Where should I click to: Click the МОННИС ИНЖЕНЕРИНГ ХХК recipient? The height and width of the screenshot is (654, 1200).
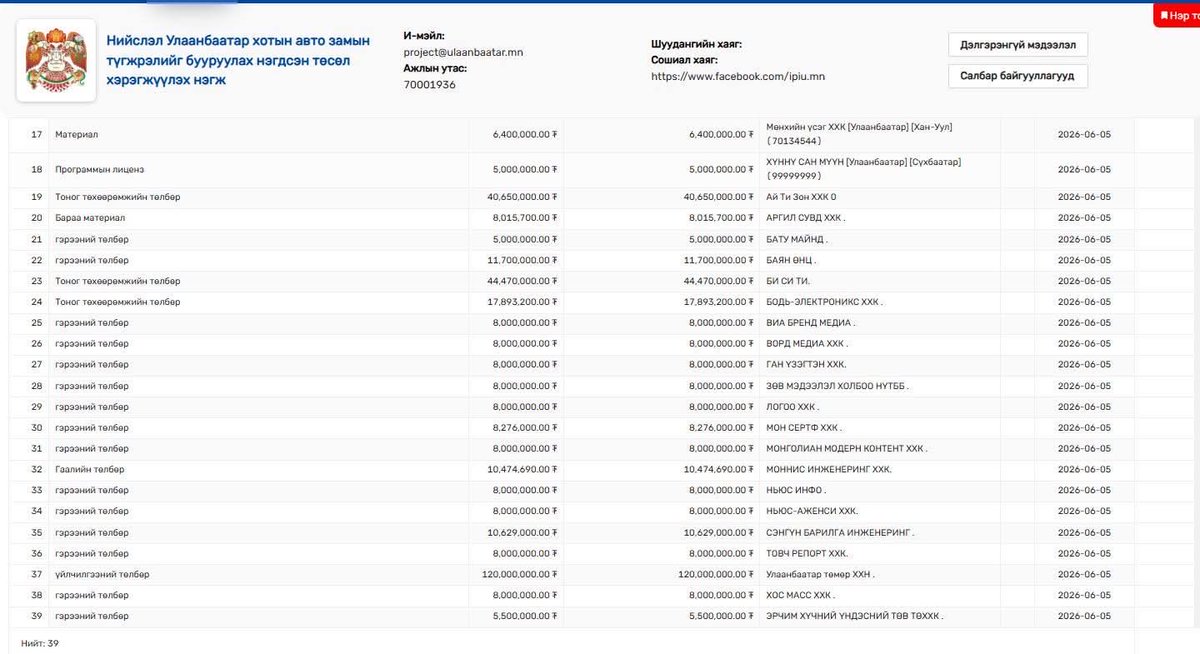[828, 469]
